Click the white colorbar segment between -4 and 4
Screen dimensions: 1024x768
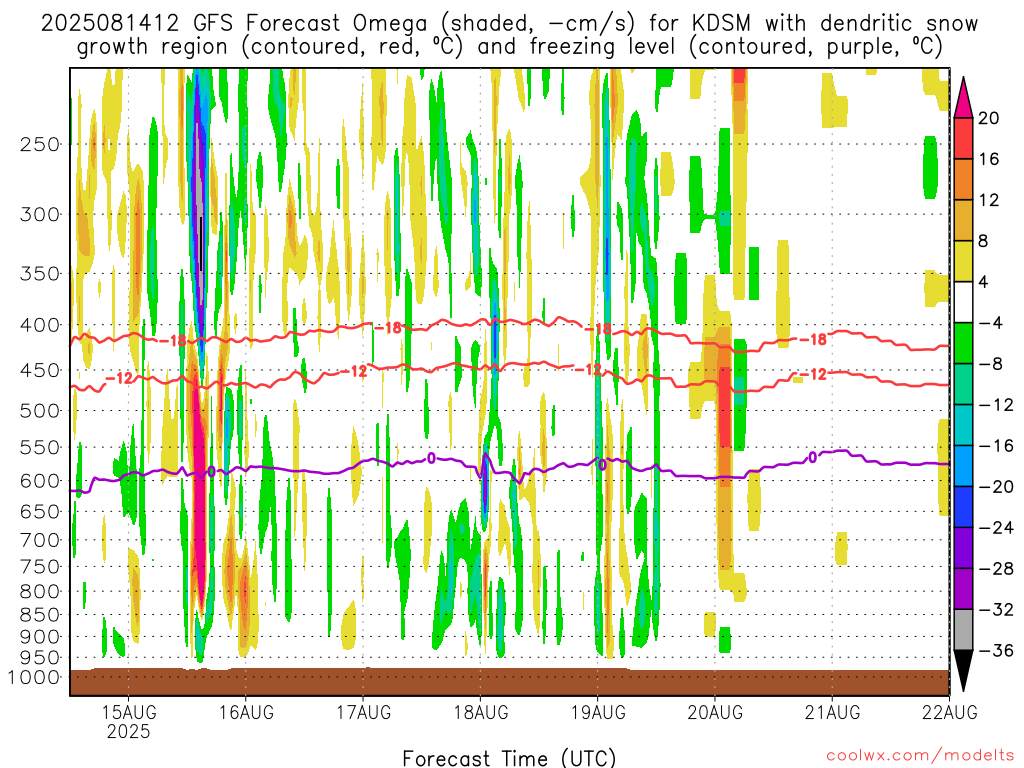point(963,302)
